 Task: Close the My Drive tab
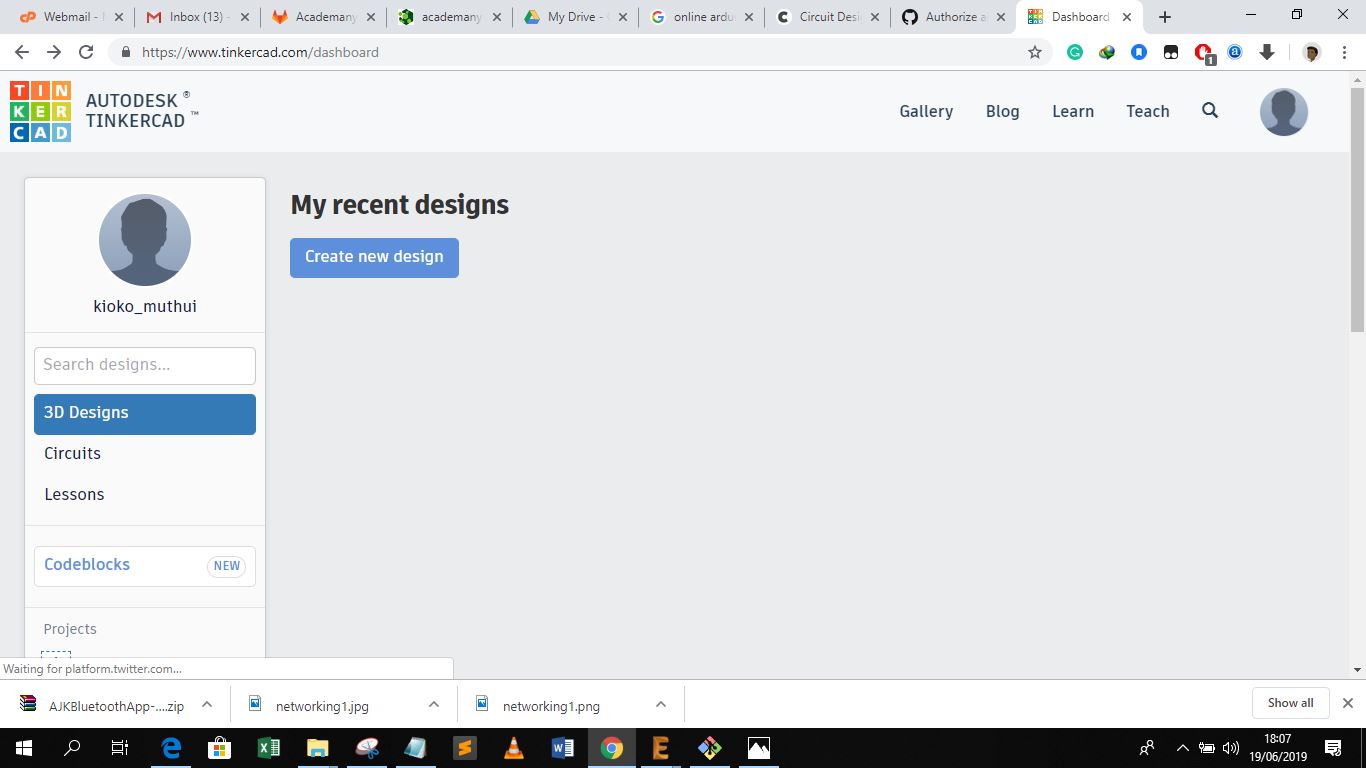coord(623,17)
